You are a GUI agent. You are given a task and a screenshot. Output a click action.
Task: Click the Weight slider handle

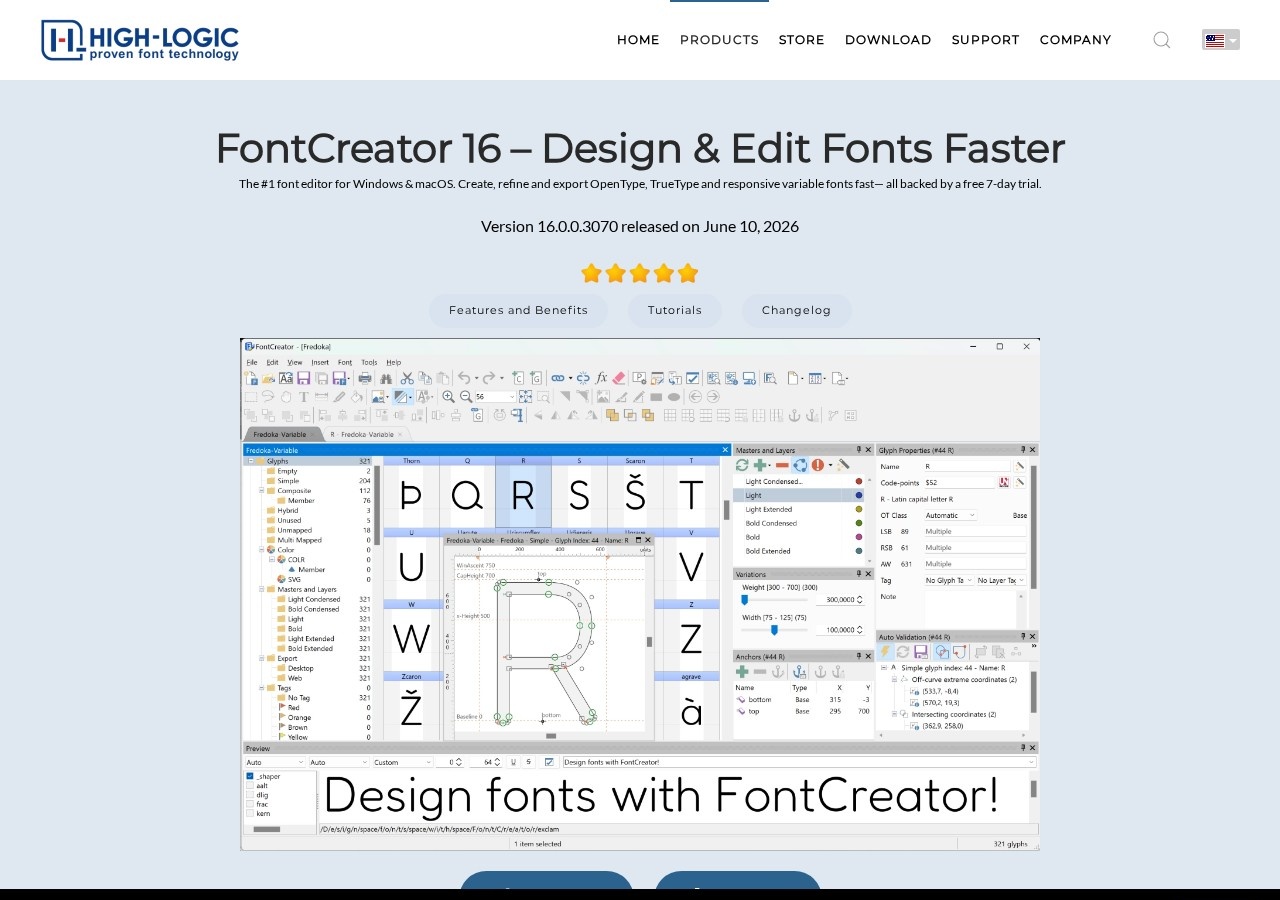pos(744,599)
